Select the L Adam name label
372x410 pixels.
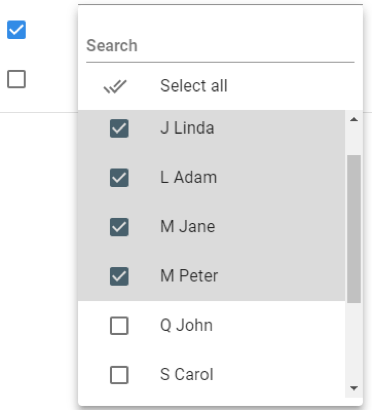189,177
